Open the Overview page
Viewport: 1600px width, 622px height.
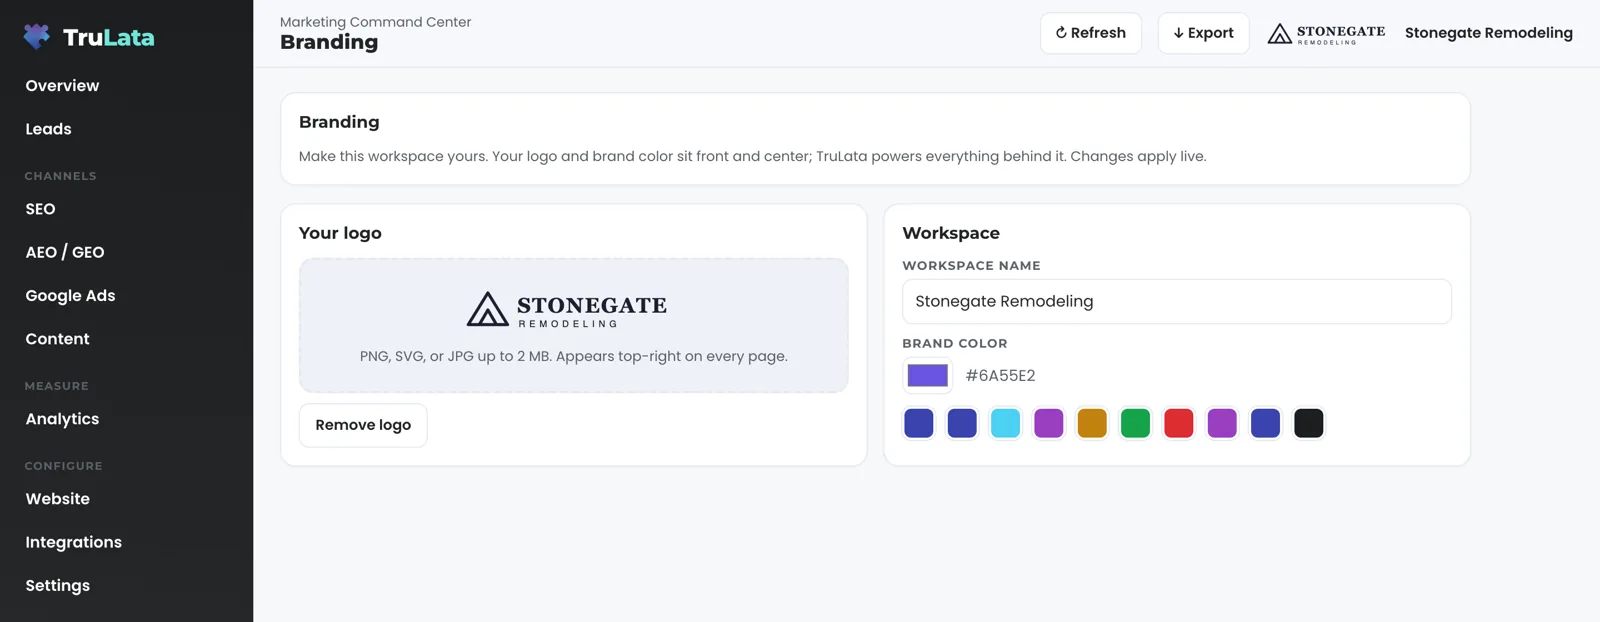click(x=62, y=86)
